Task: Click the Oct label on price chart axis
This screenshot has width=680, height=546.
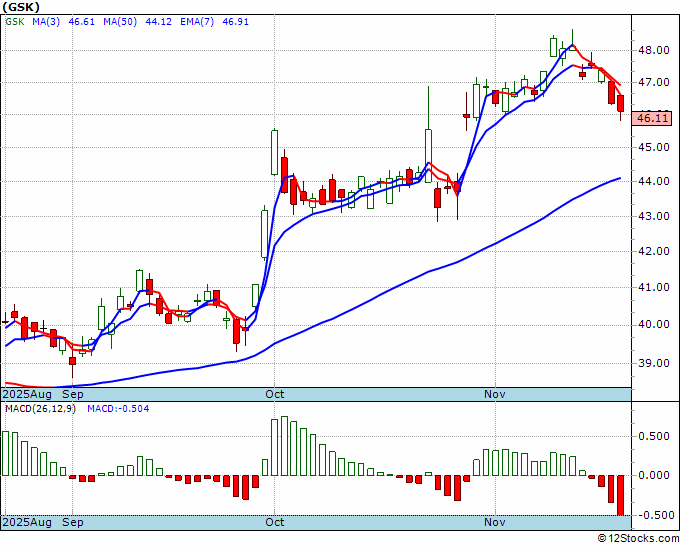Action: point(275,394)
